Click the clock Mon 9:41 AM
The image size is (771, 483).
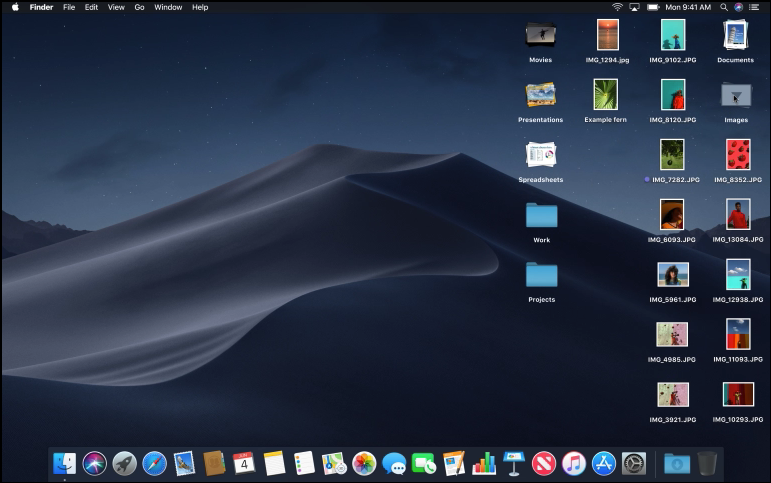coord(688,7)
